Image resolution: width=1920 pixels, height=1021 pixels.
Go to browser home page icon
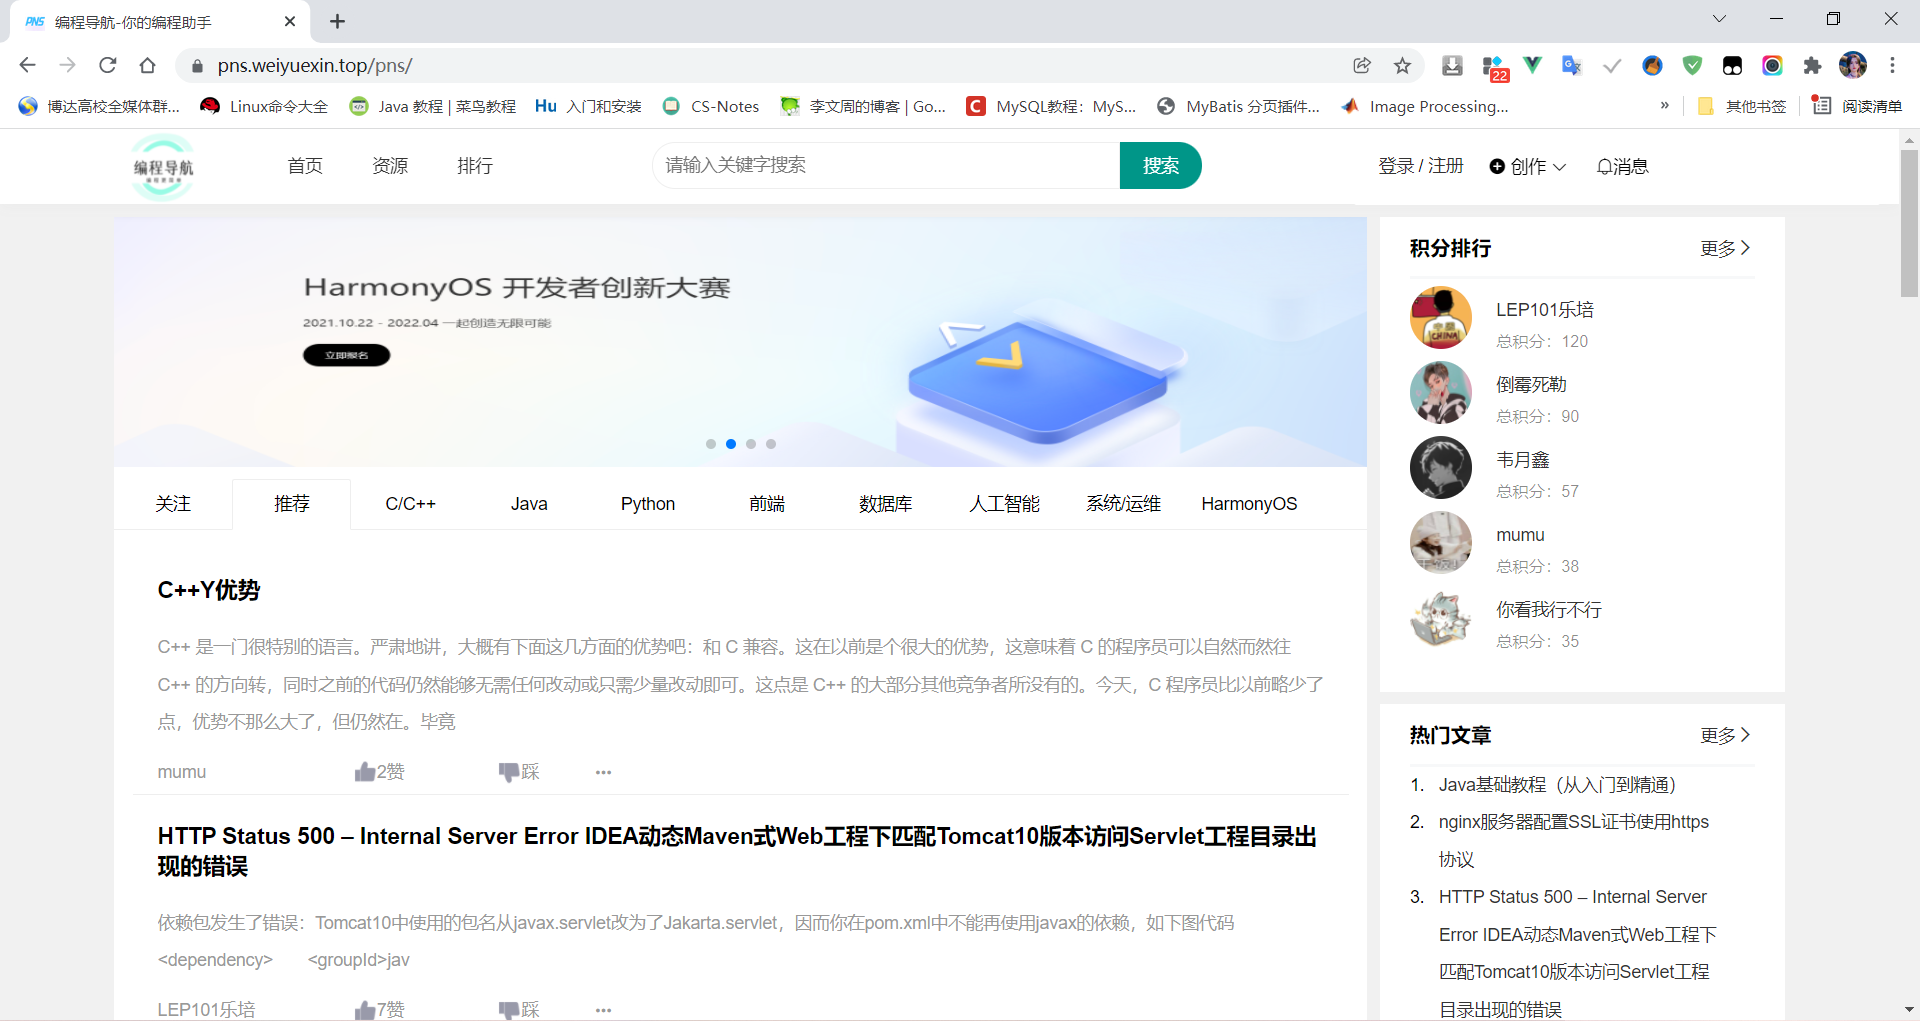pos(147,65)
